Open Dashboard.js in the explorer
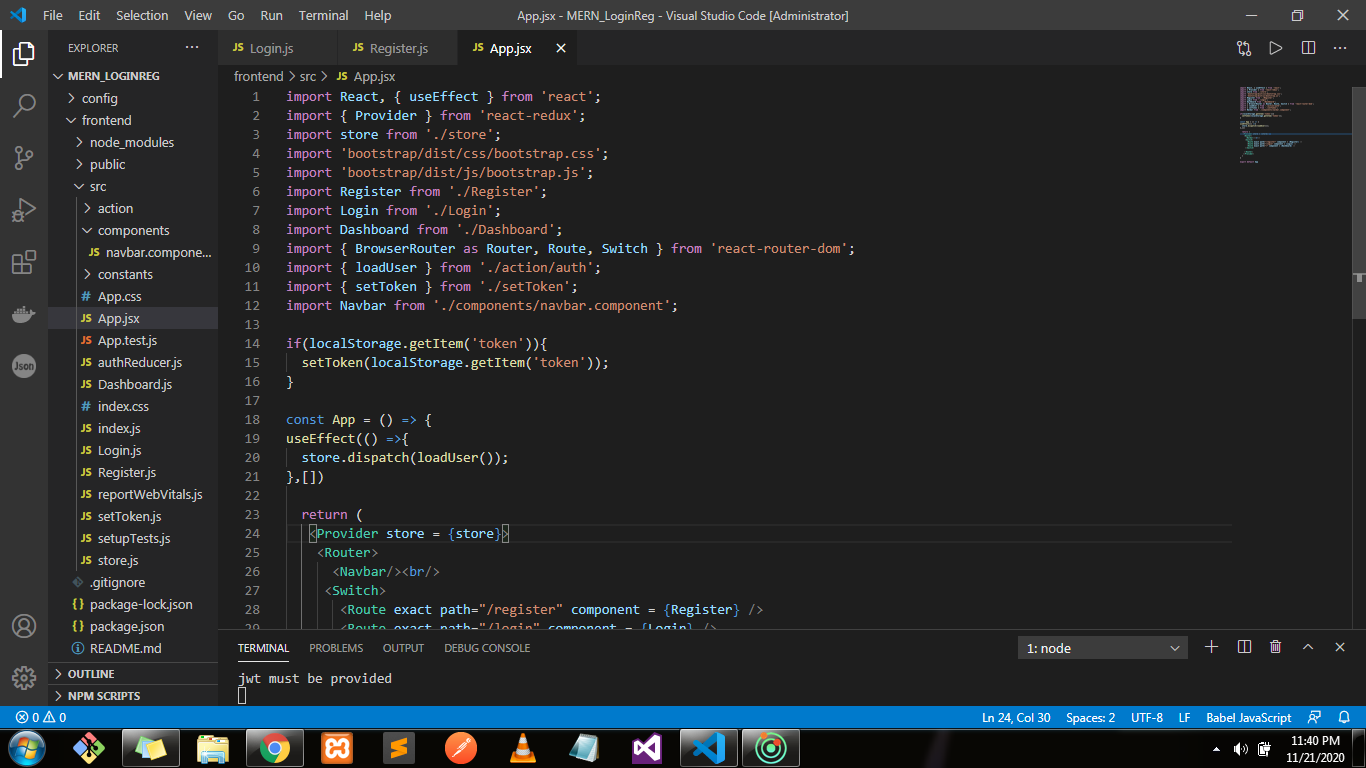 click(x=133, y=384)
